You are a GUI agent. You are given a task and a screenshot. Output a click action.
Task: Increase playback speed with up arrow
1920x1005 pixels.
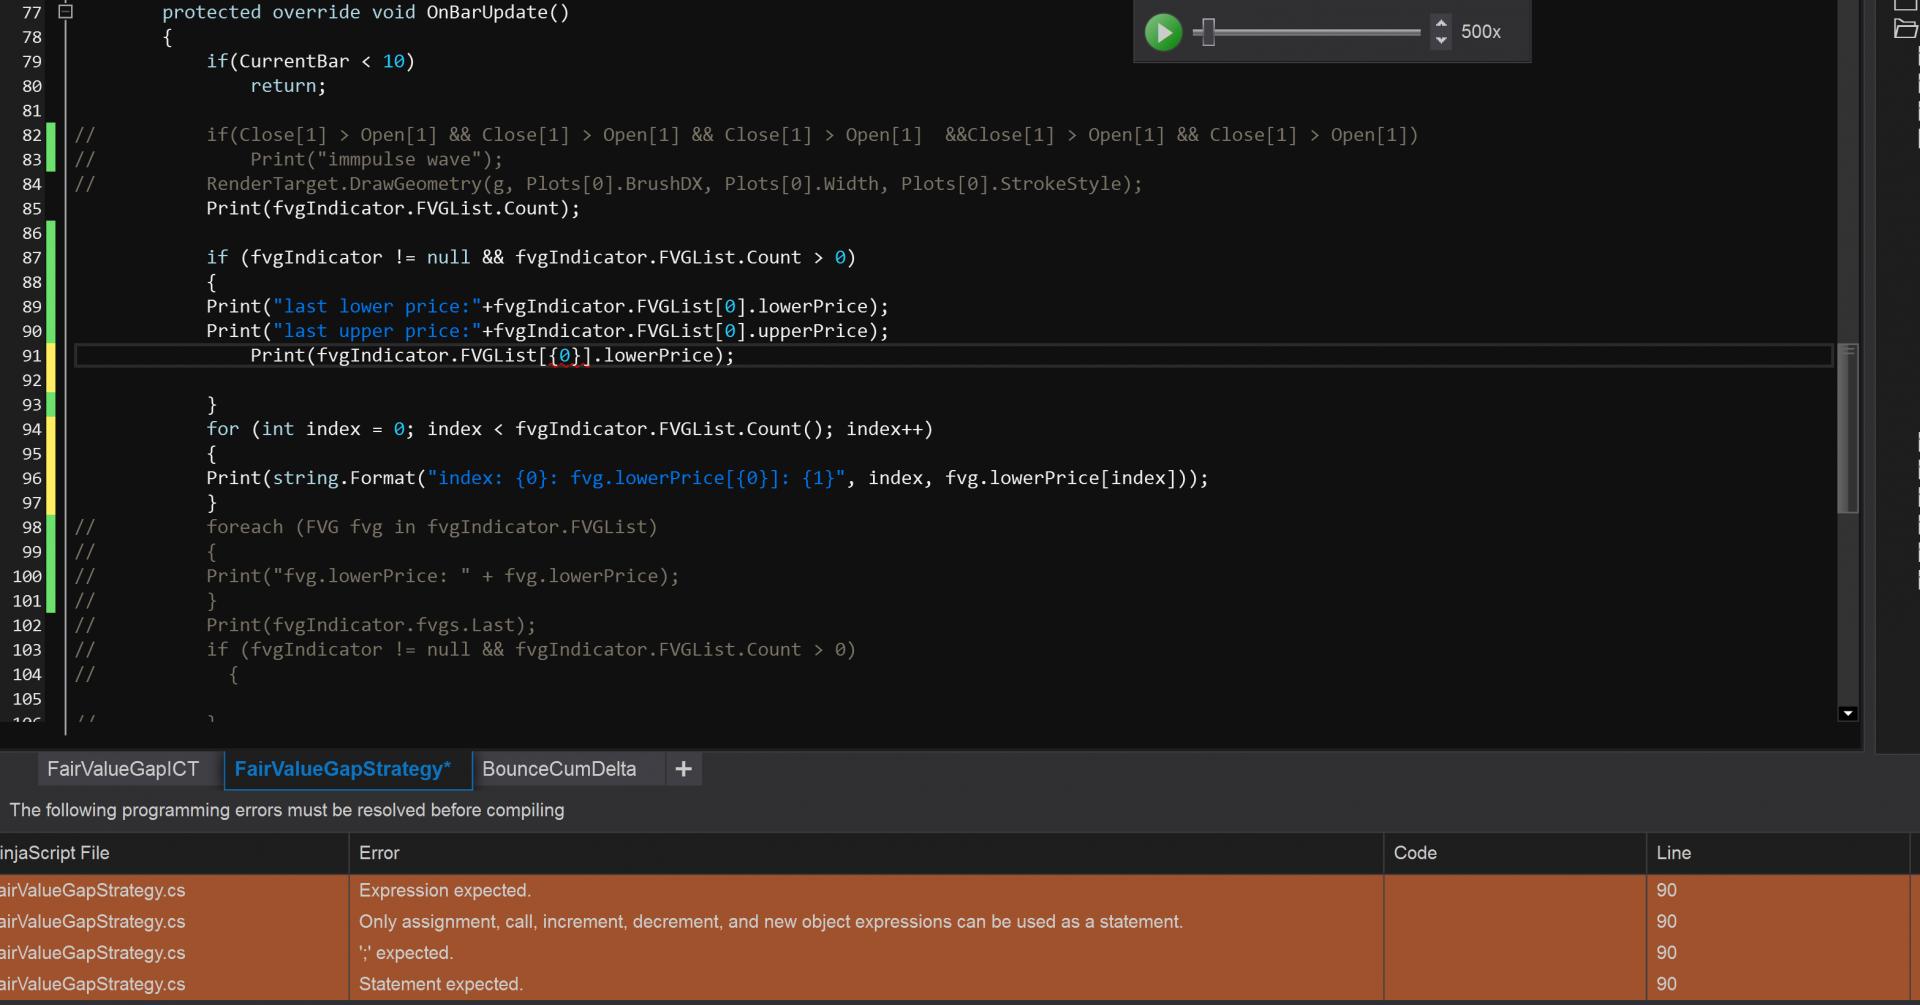[x=1440, y=23]
